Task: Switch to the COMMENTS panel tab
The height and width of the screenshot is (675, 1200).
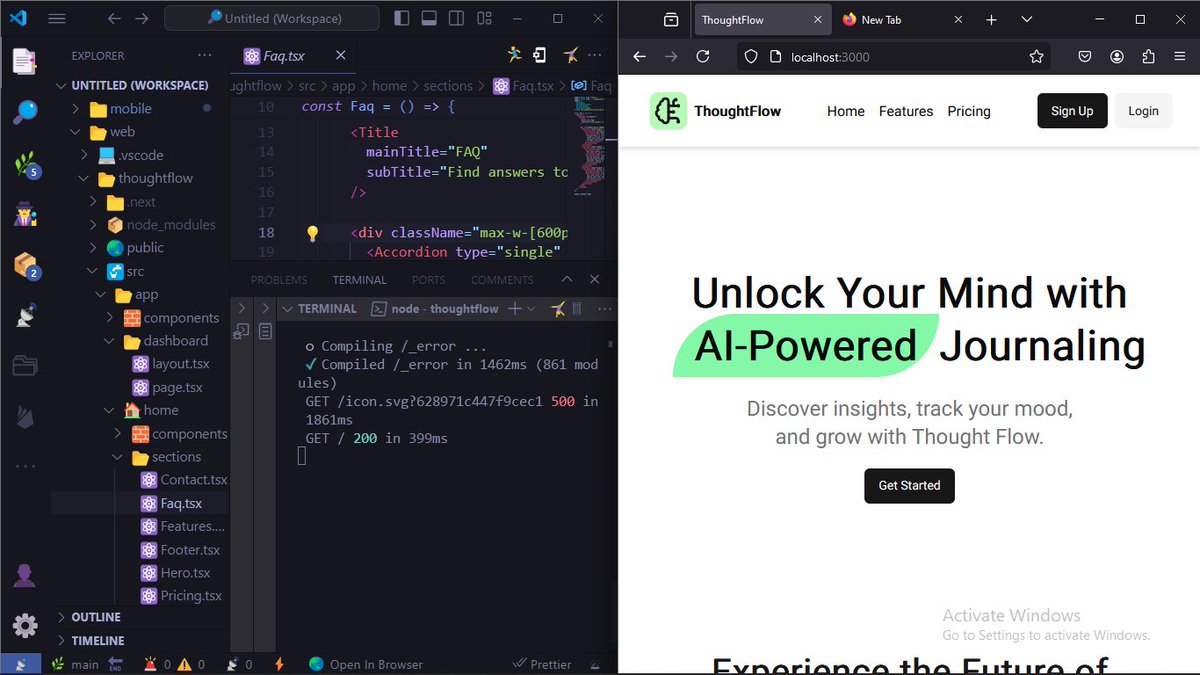Action: pyautogui.click(x=502, y=280)
